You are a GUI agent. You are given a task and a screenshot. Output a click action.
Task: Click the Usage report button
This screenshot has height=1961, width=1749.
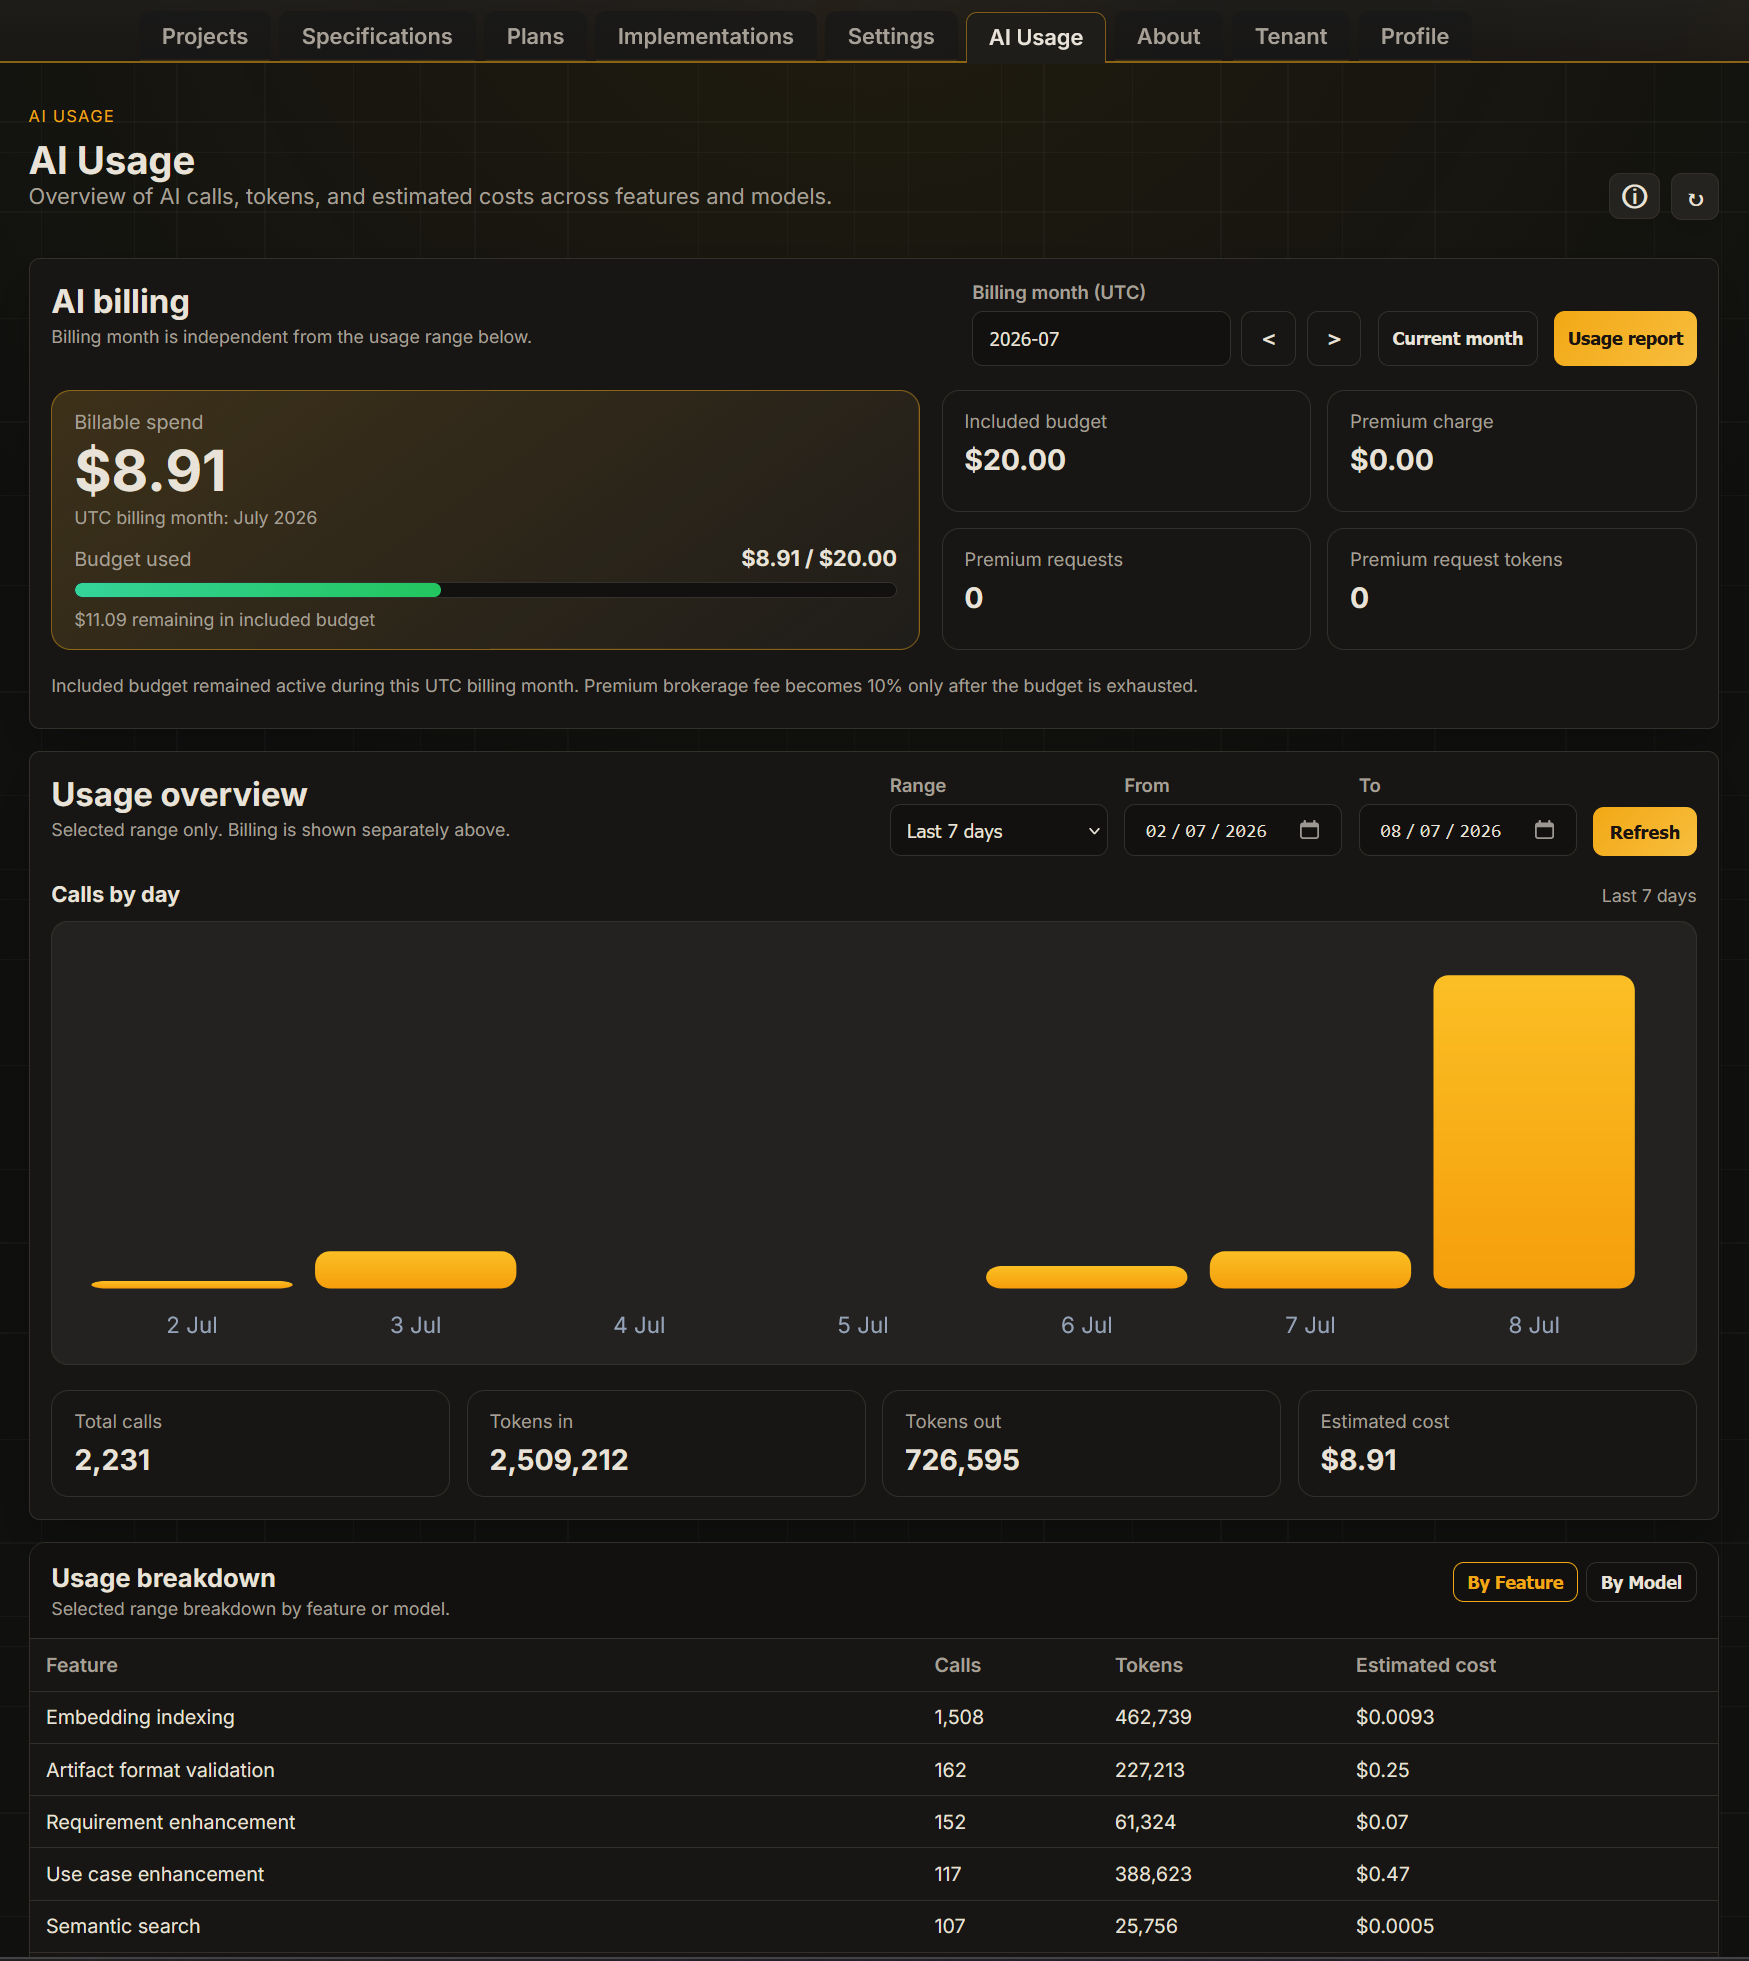1625,339
